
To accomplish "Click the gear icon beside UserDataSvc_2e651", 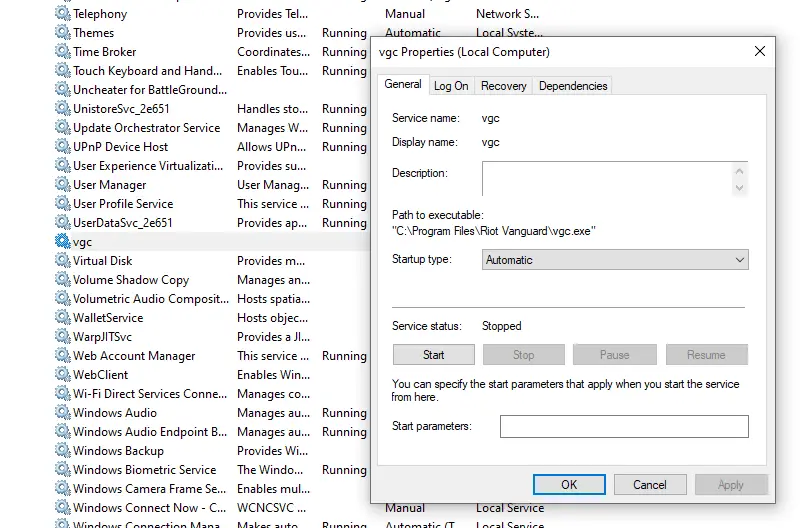I will point(62,222).
